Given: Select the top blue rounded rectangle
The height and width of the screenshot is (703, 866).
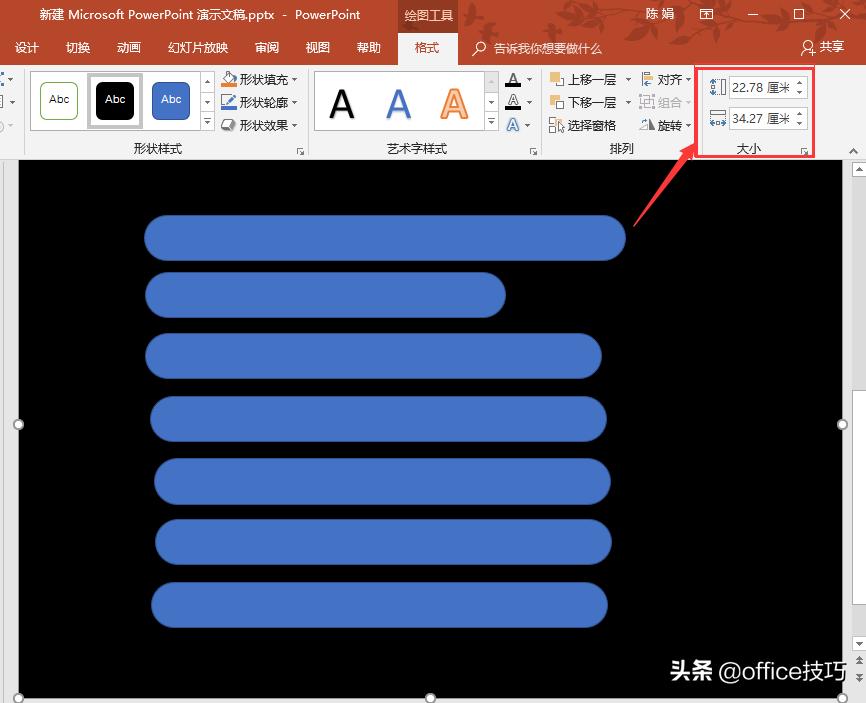Looking at the screenshot, I should (x=384, y=238).
